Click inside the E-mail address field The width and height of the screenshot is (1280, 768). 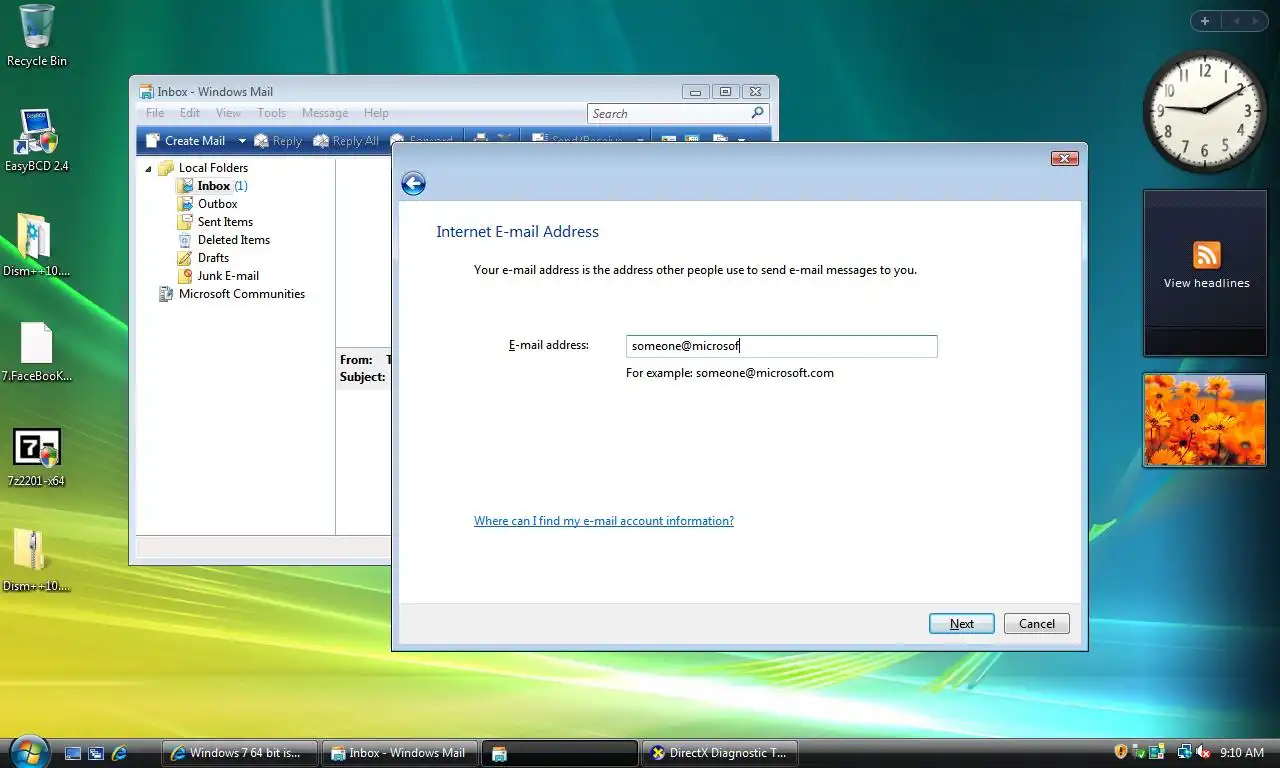click(781, 346)
